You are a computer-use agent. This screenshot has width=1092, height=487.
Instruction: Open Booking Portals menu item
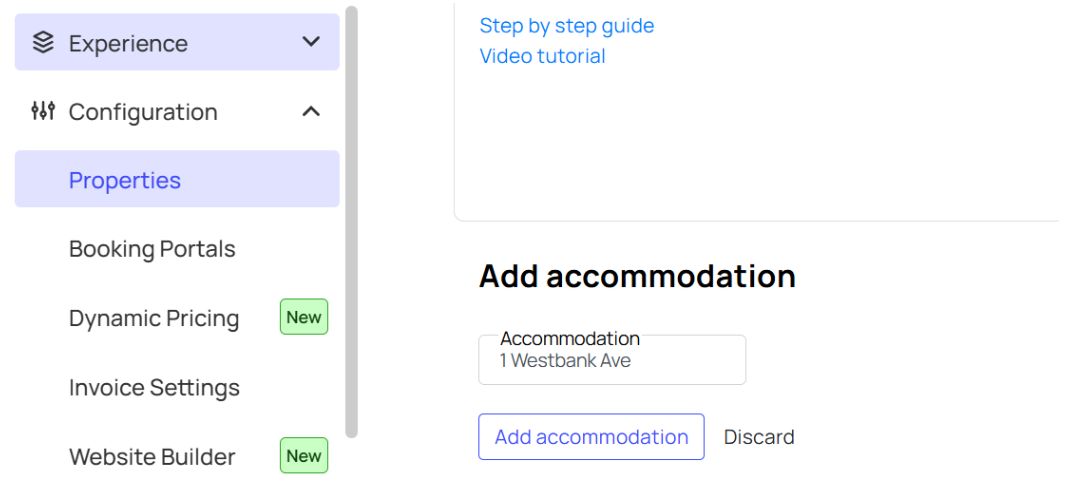[x=152, y=249]
